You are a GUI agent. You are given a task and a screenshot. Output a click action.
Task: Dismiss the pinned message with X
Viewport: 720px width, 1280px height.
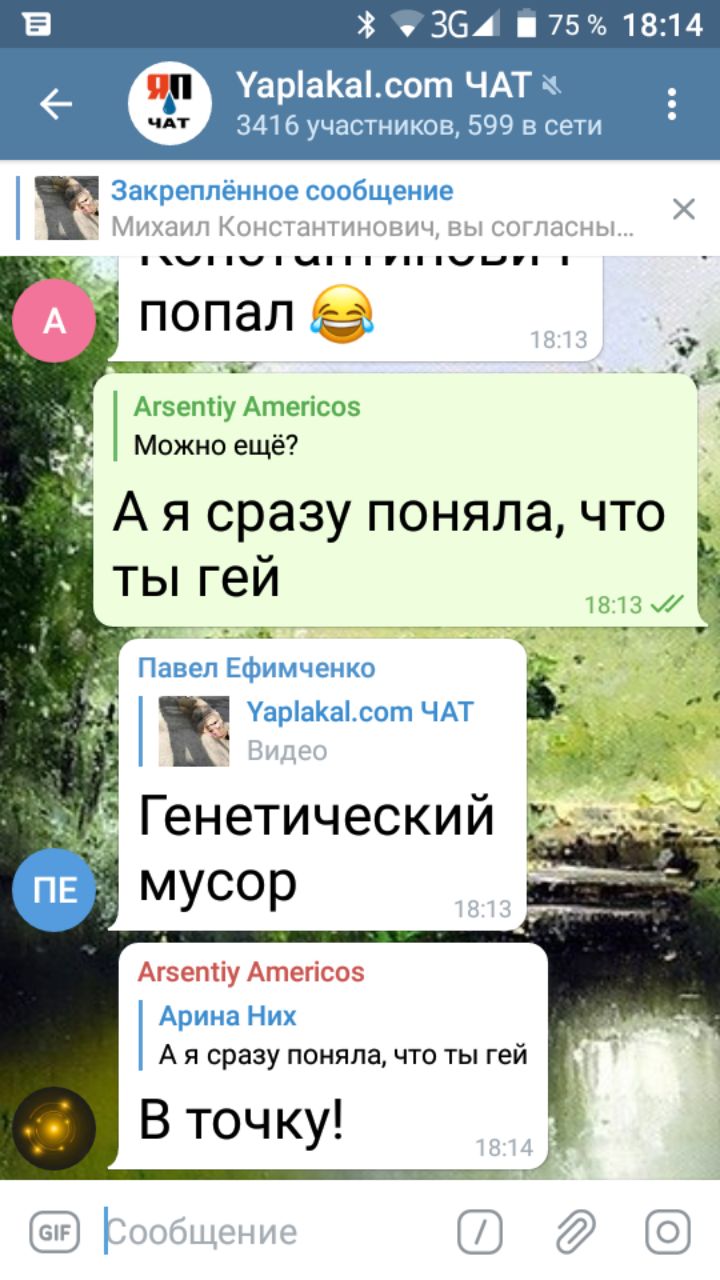(684, 209)
